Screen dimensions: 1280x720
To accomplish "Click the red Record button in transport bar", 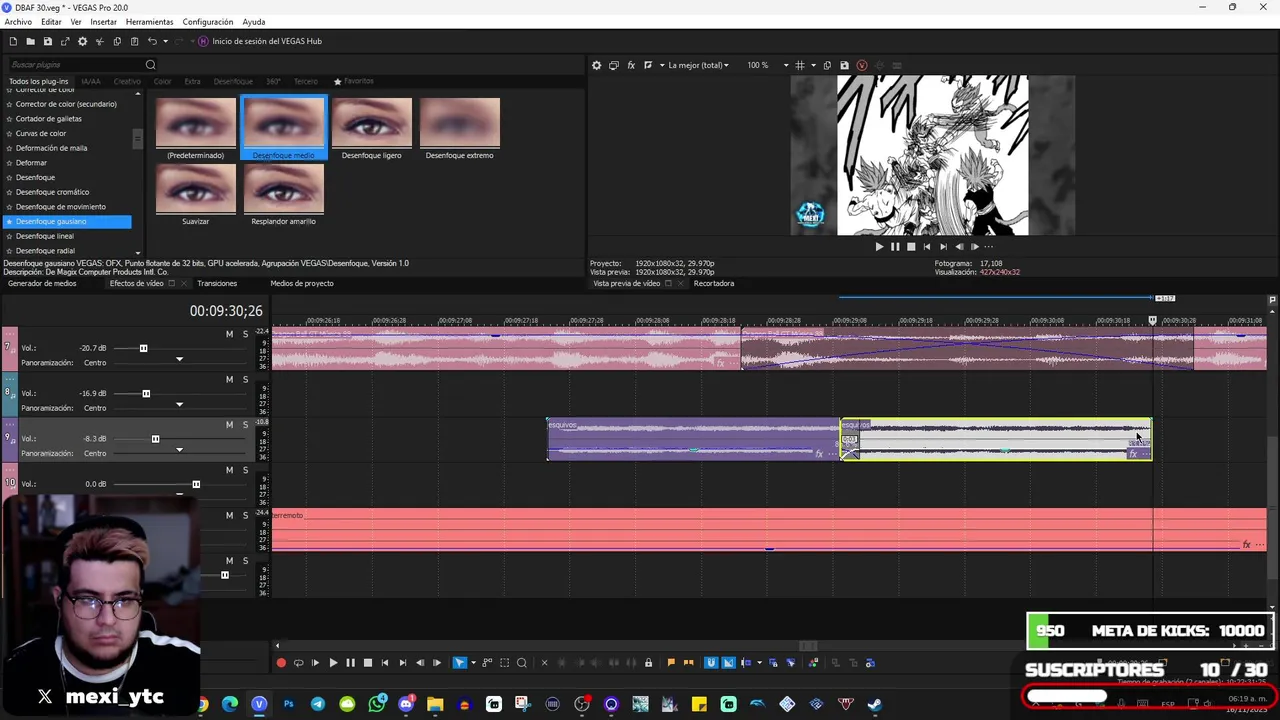I will (281, 662).
